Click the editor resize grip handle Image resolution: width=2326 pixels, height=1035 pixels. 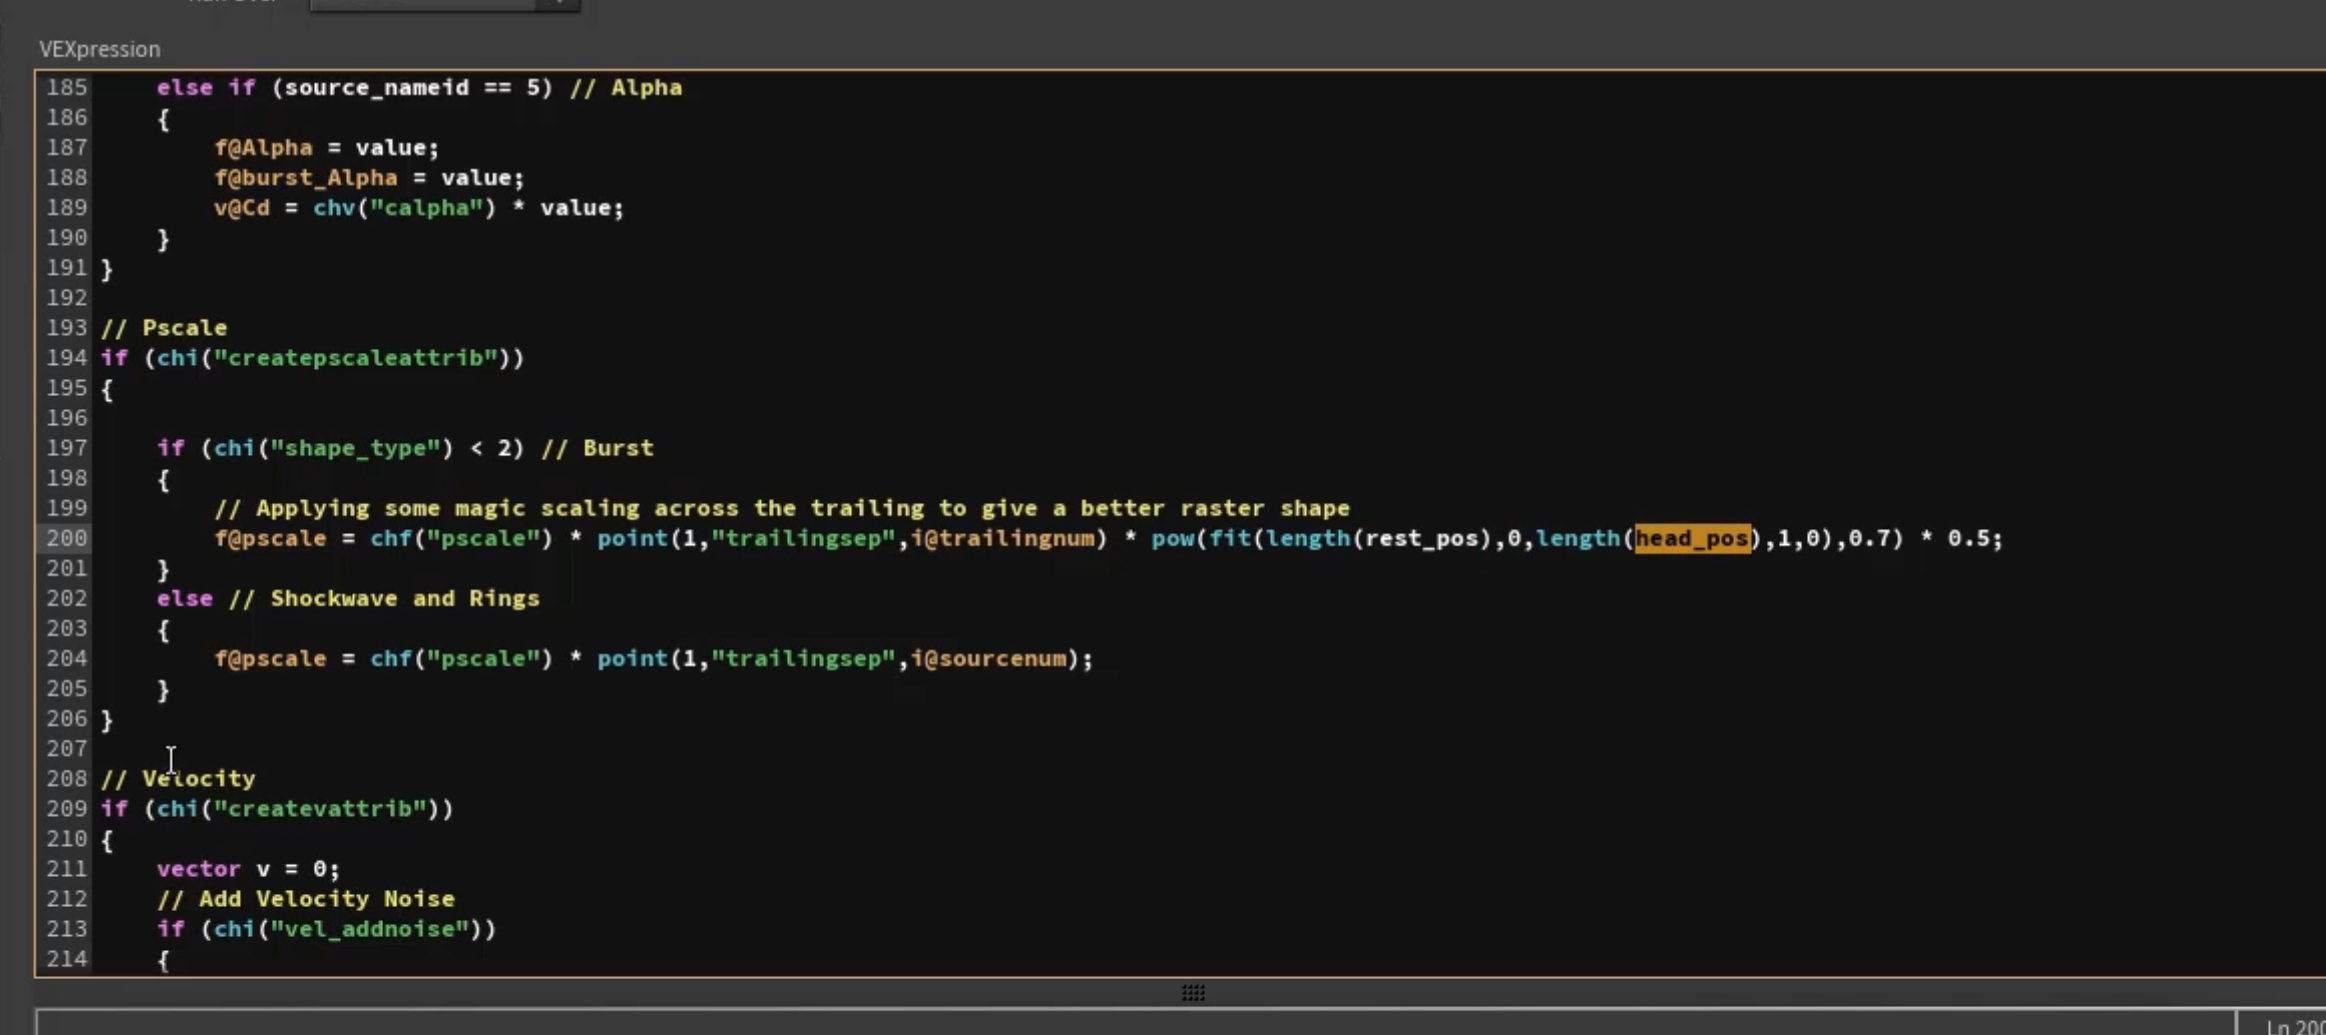point(1193,993)
